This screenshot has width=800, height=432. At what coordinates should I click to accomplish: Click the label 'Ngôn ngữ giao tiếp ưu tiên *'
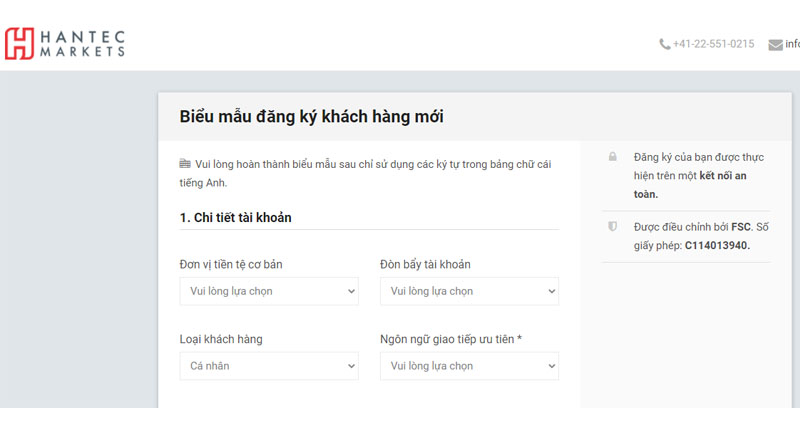point(451,339)
